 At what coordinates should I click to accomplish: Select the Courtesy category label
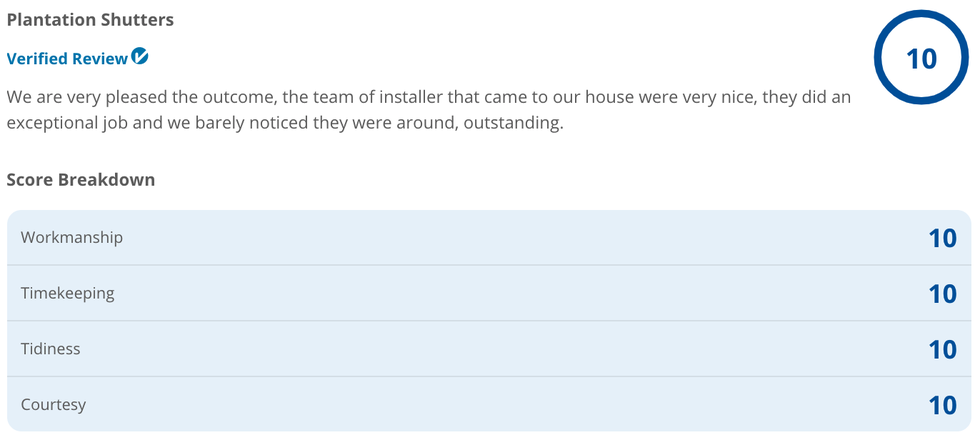coord(54,405)
